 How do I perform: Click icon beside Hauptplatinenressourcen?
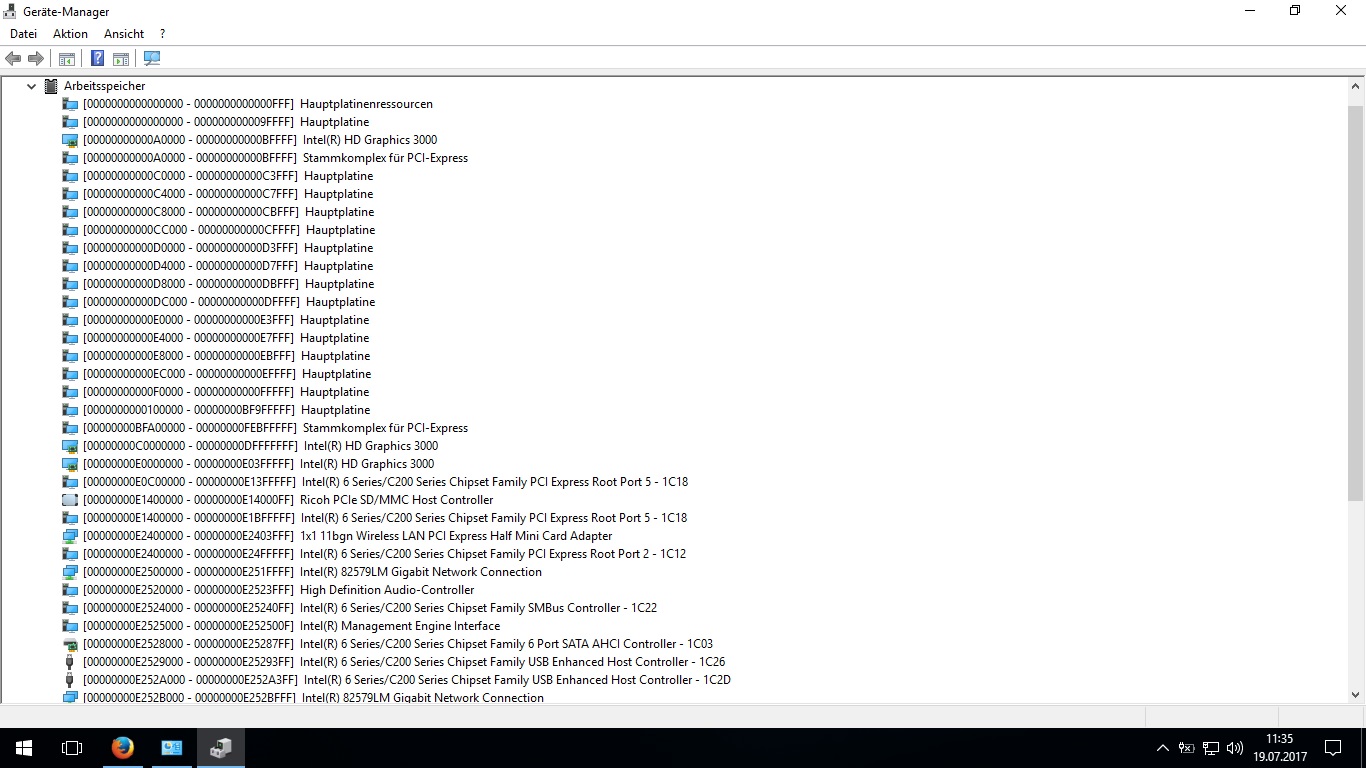pyautogui.click(x=70, y=104)
